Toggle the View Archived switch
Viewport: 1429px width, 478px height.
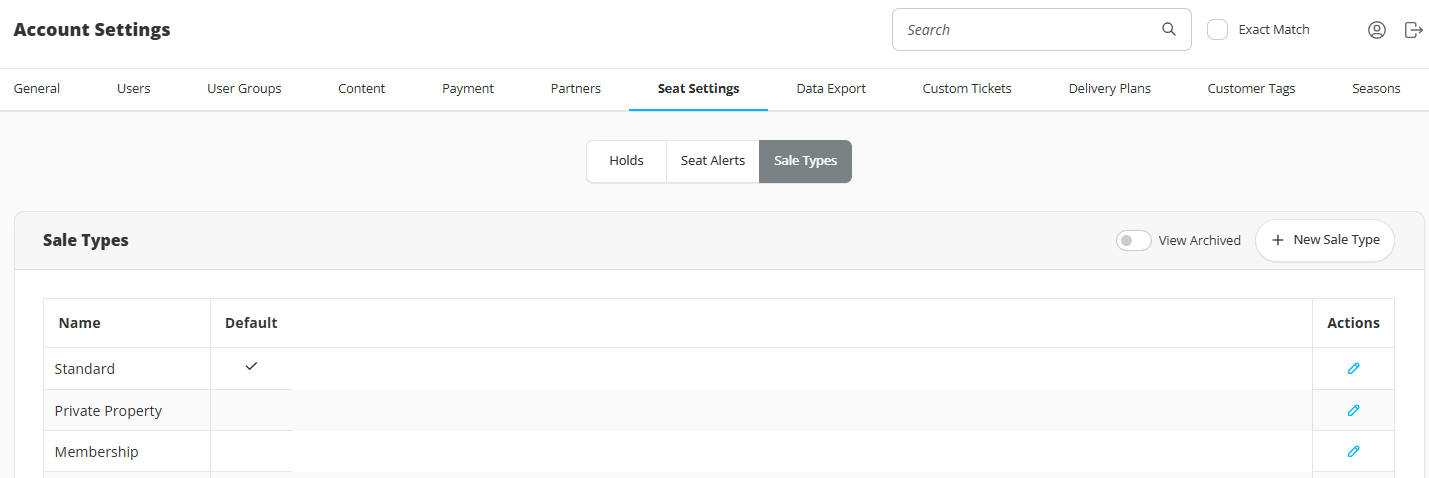(x=1133, y=240)
